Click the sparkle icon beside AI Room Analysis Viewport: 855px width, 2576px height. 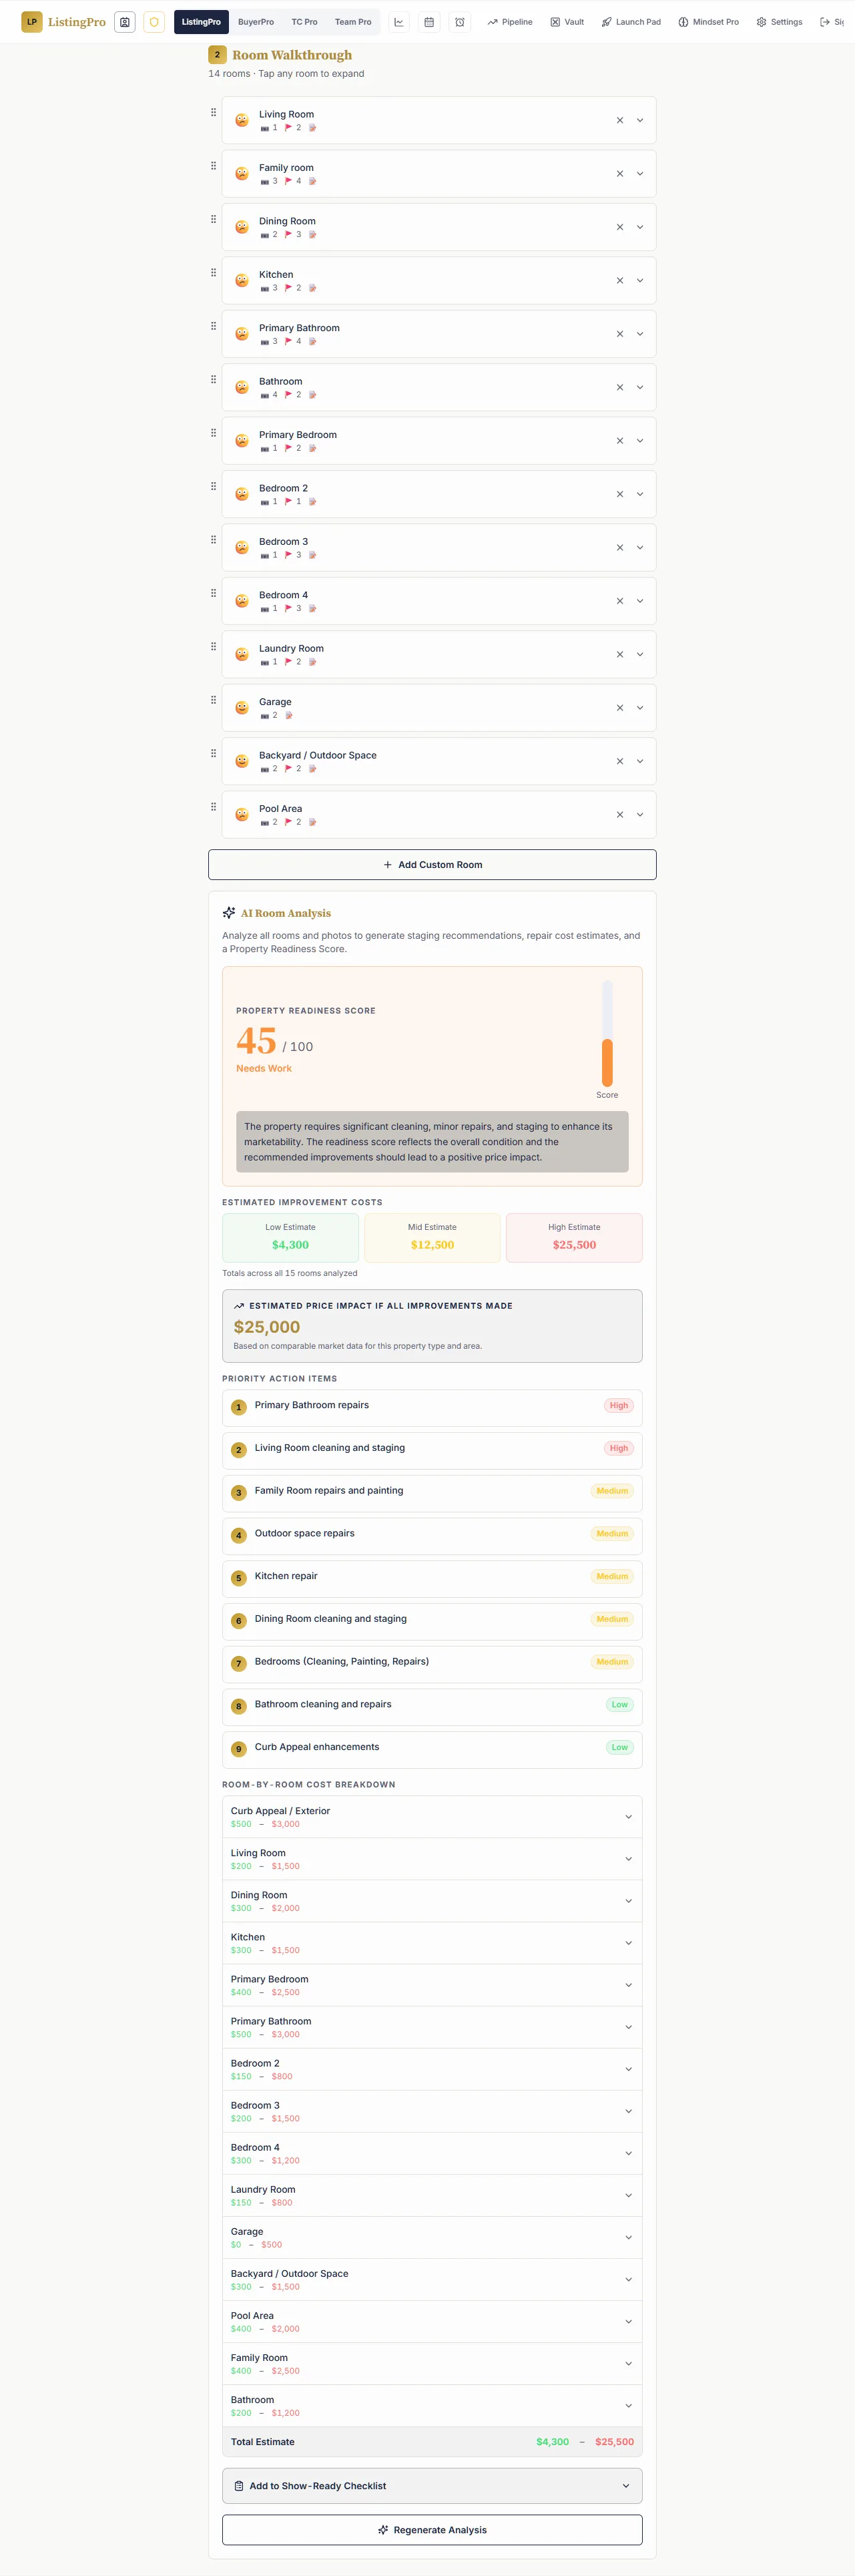(x=229, y=913)
